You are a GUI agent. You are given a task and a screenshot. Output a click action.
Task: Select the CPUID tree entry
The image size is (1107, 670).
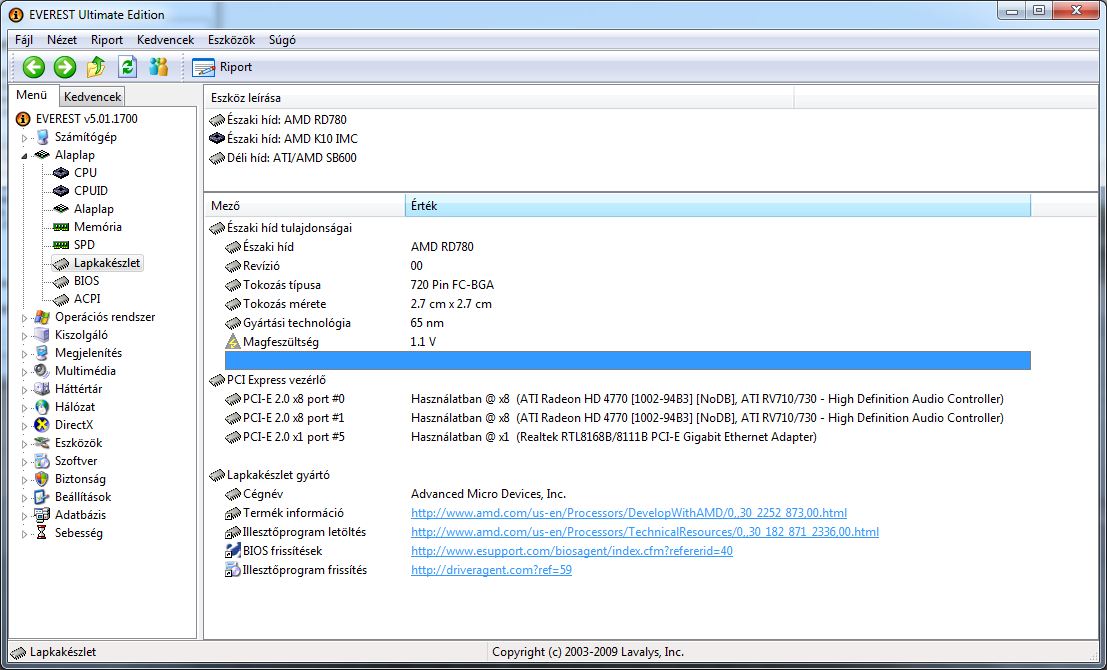tap(90, 191)
